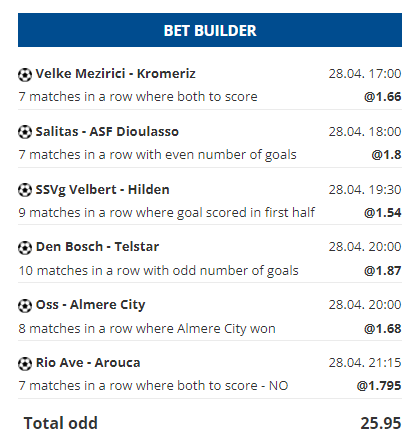Click the BET BUILDER header bar
Viewport: 420px width, 447px height.
(x=210, y=30)
